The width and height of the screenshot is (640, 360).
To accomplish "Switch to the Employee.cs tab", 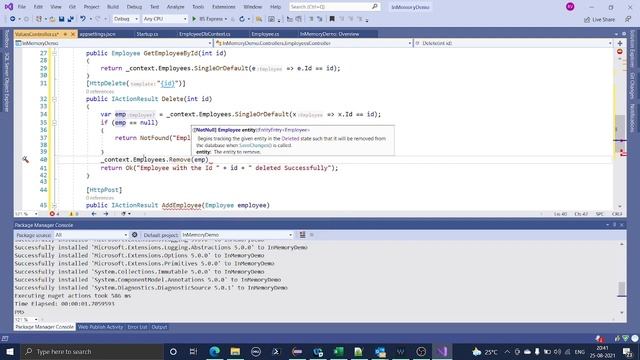I will point(265,34).
